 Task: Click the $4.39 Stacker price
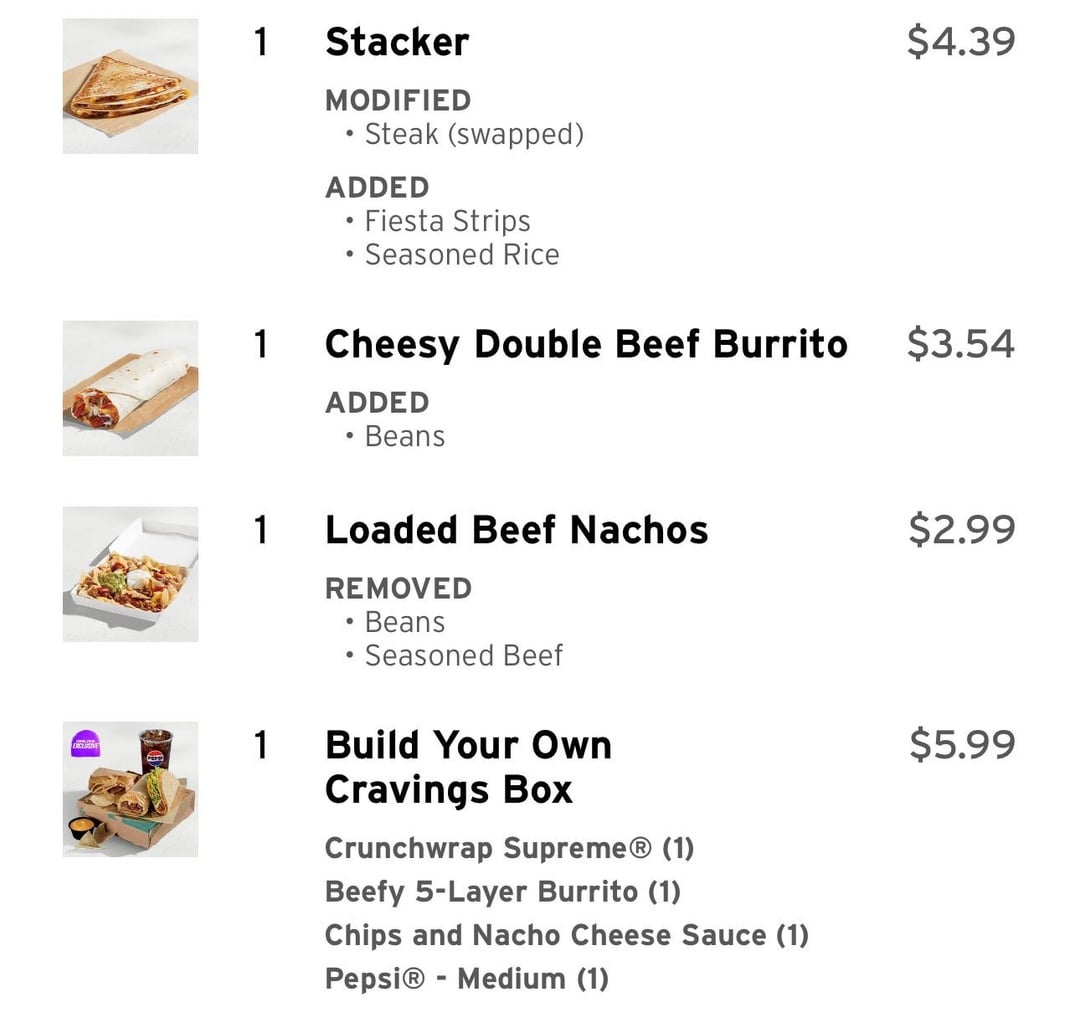tap(960, 42)
